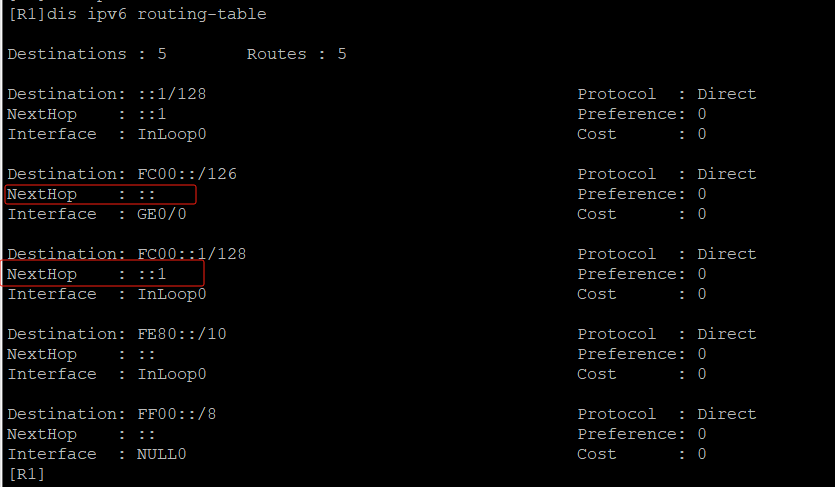Click the 'Routes : 5' summary text
Image resolution: width=835 pixels, height=487 pixels.
pos(297,54)
